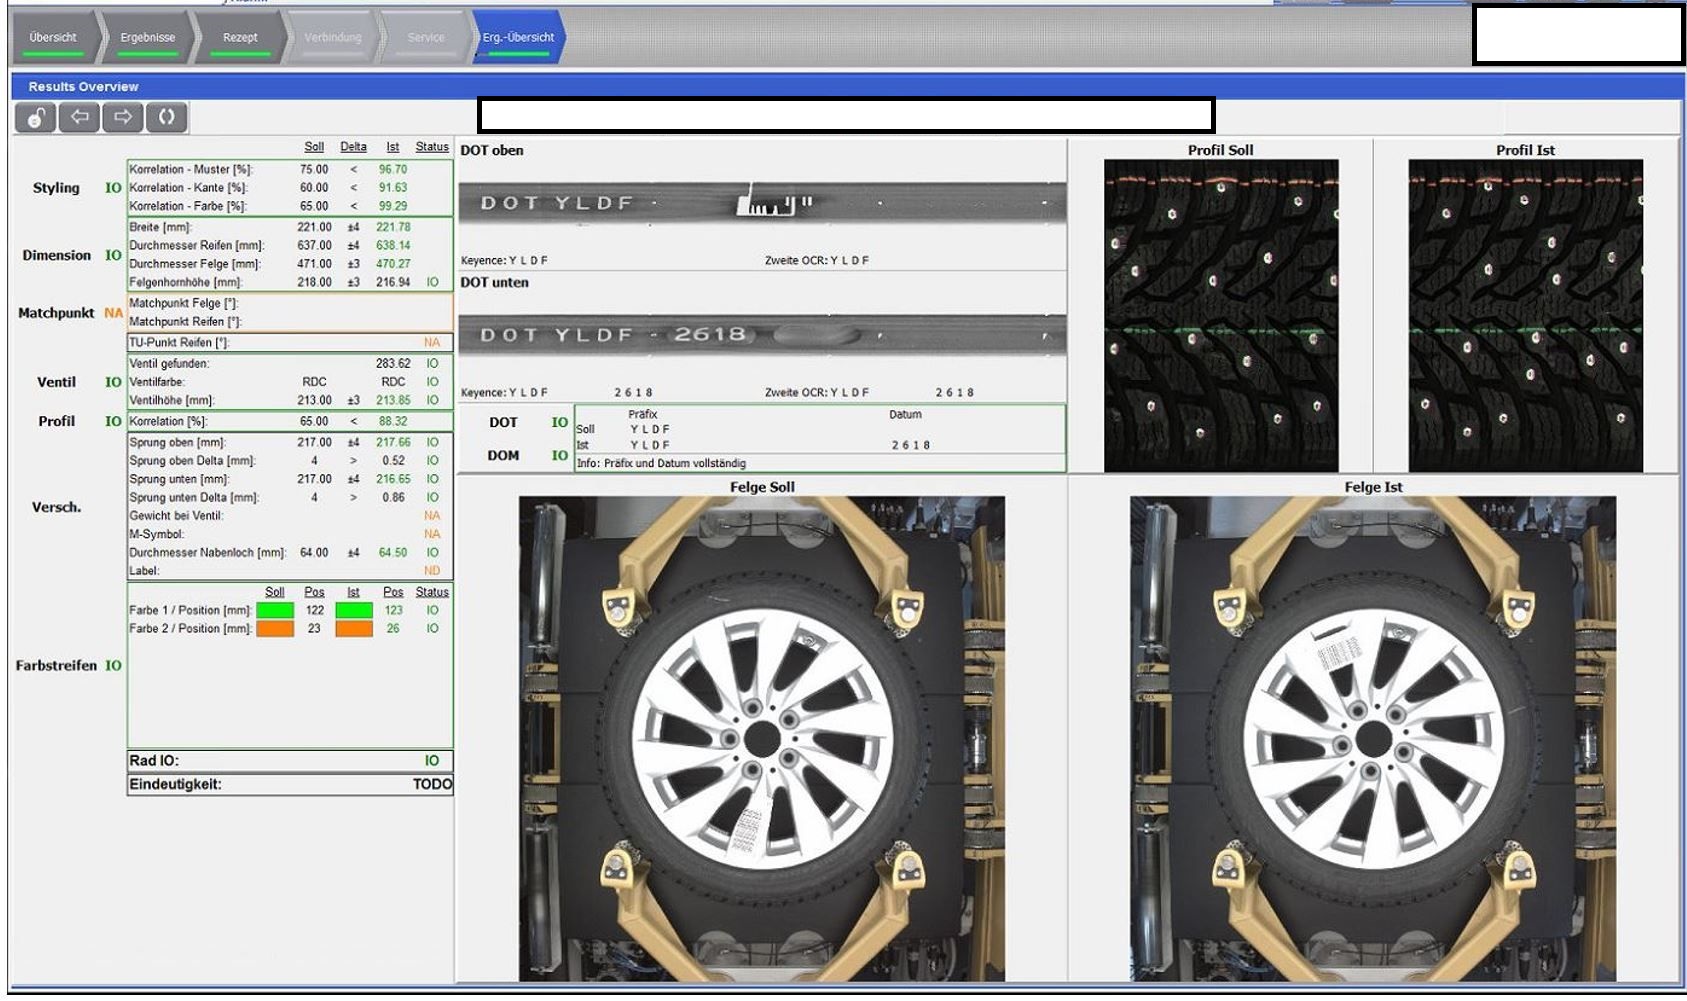This screenshot has width=1687, height=1001.
Task: Click the Gewicht bei Ventil row
Action: (290, 516)
